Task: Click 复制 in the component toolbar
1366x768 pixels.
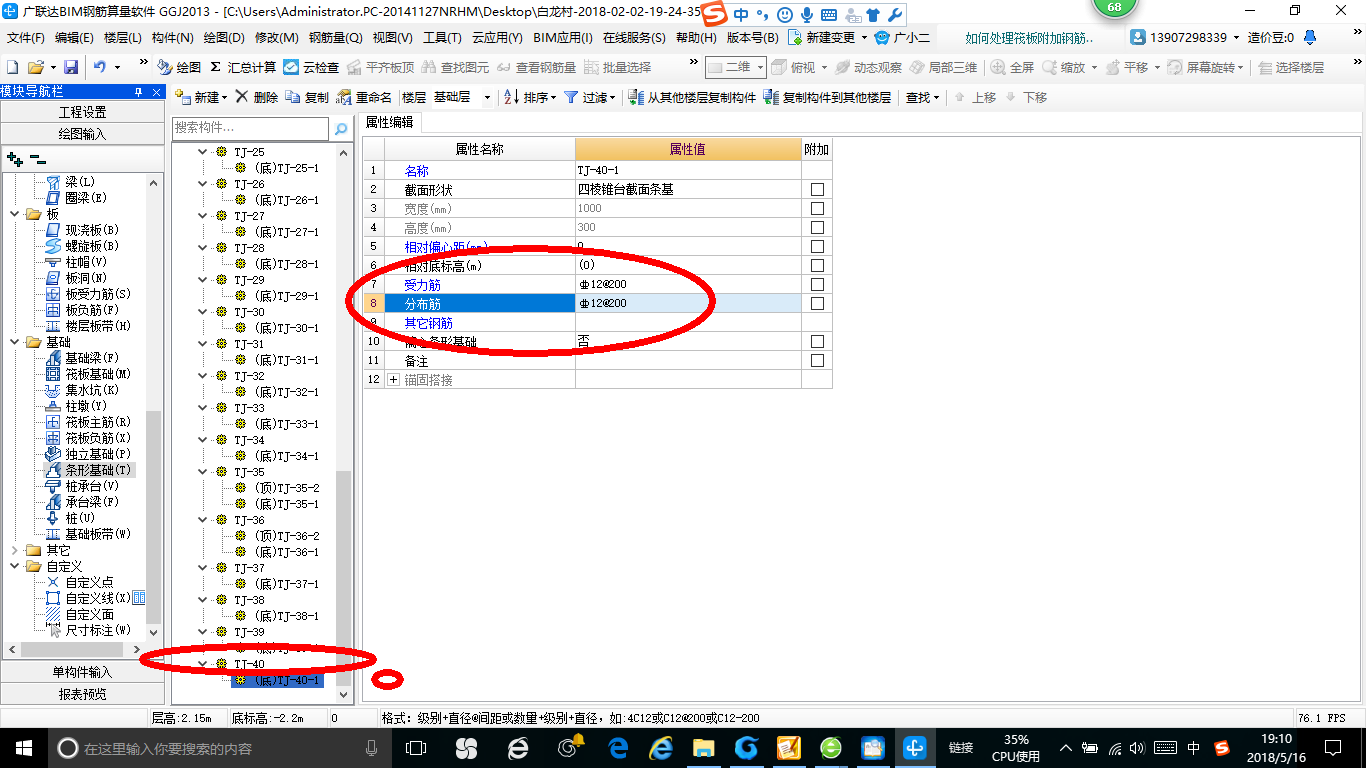Action: click(307, 98)
